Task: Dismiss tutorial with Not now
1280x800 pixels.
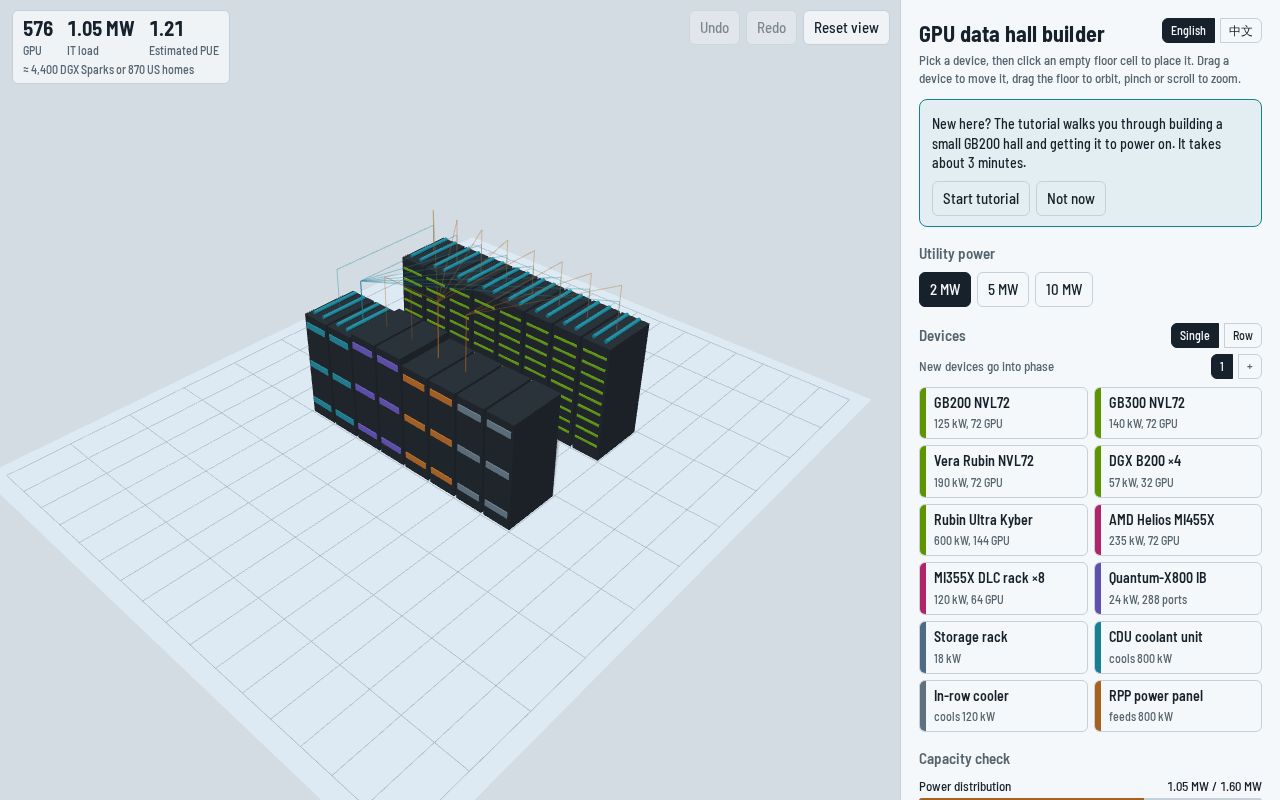Action: (1071, 198)
